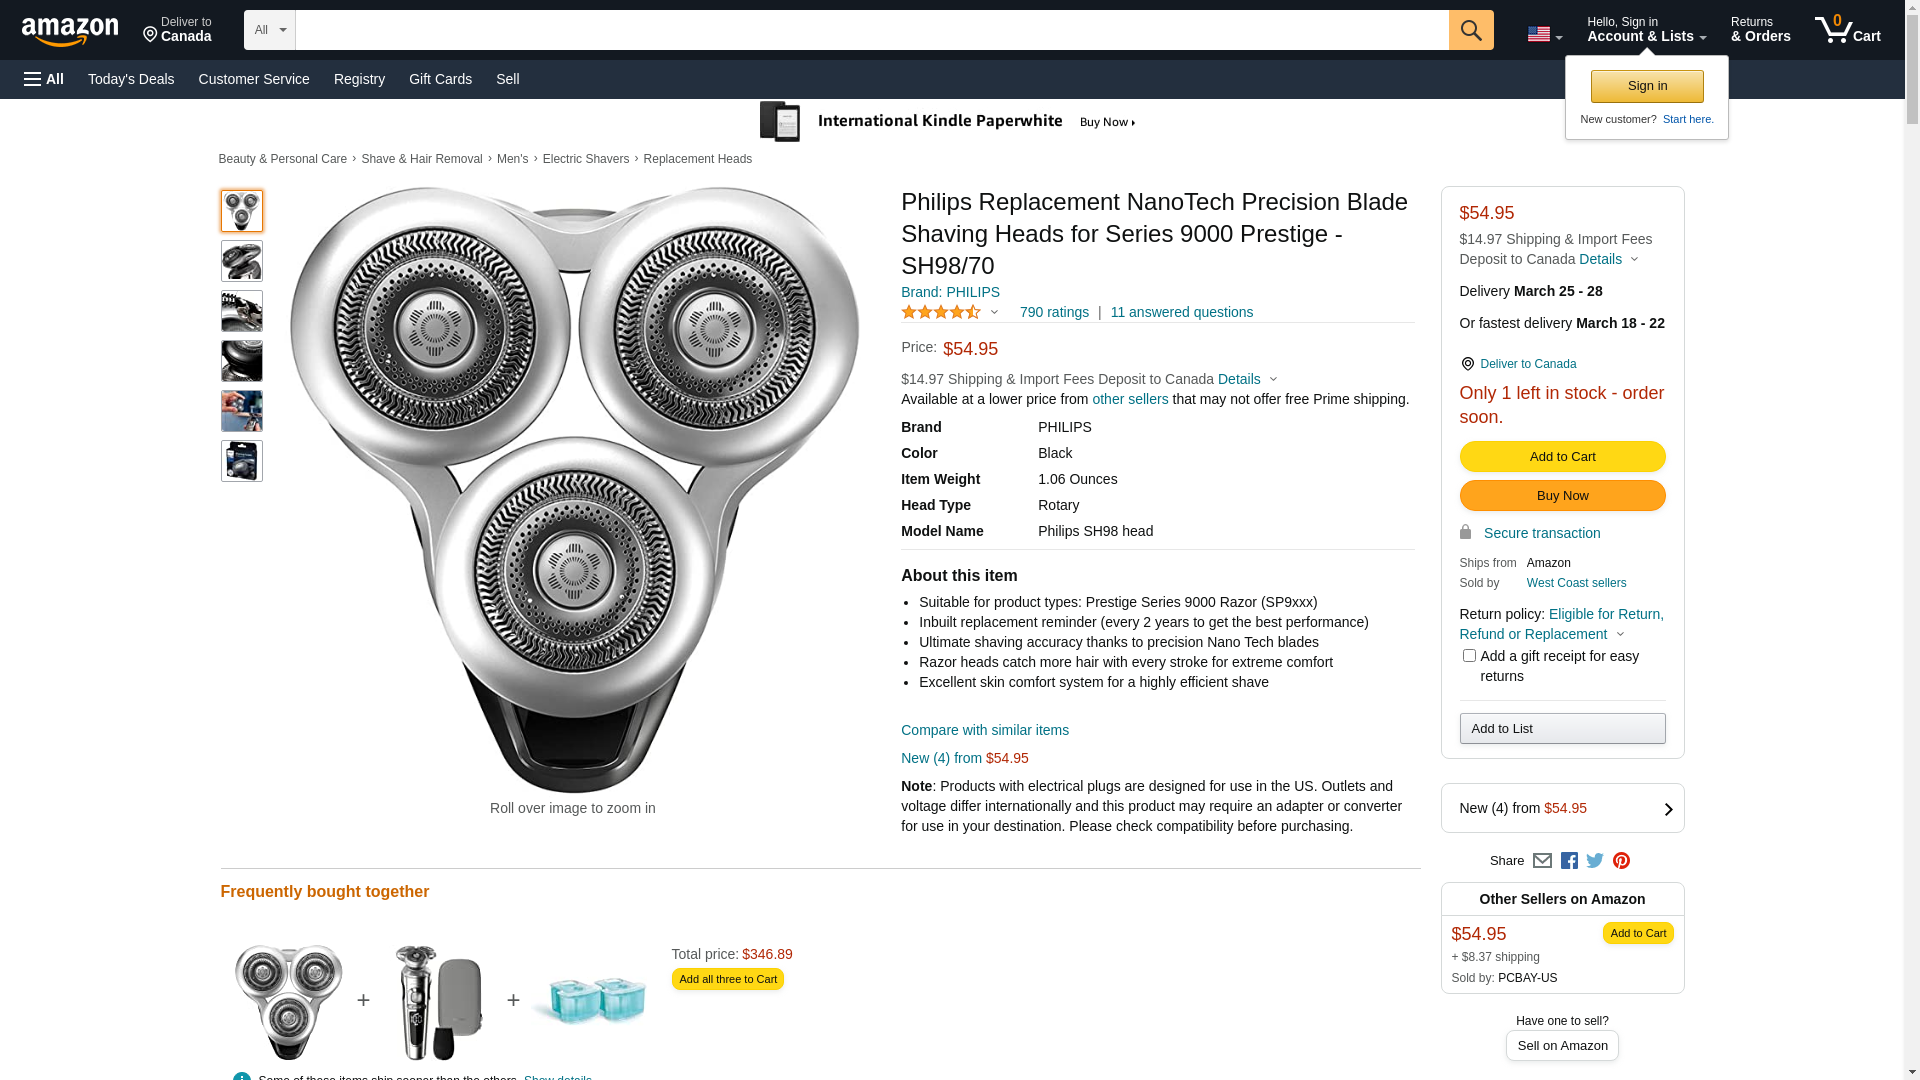Select the last product image thumbnail

point(242,461)
